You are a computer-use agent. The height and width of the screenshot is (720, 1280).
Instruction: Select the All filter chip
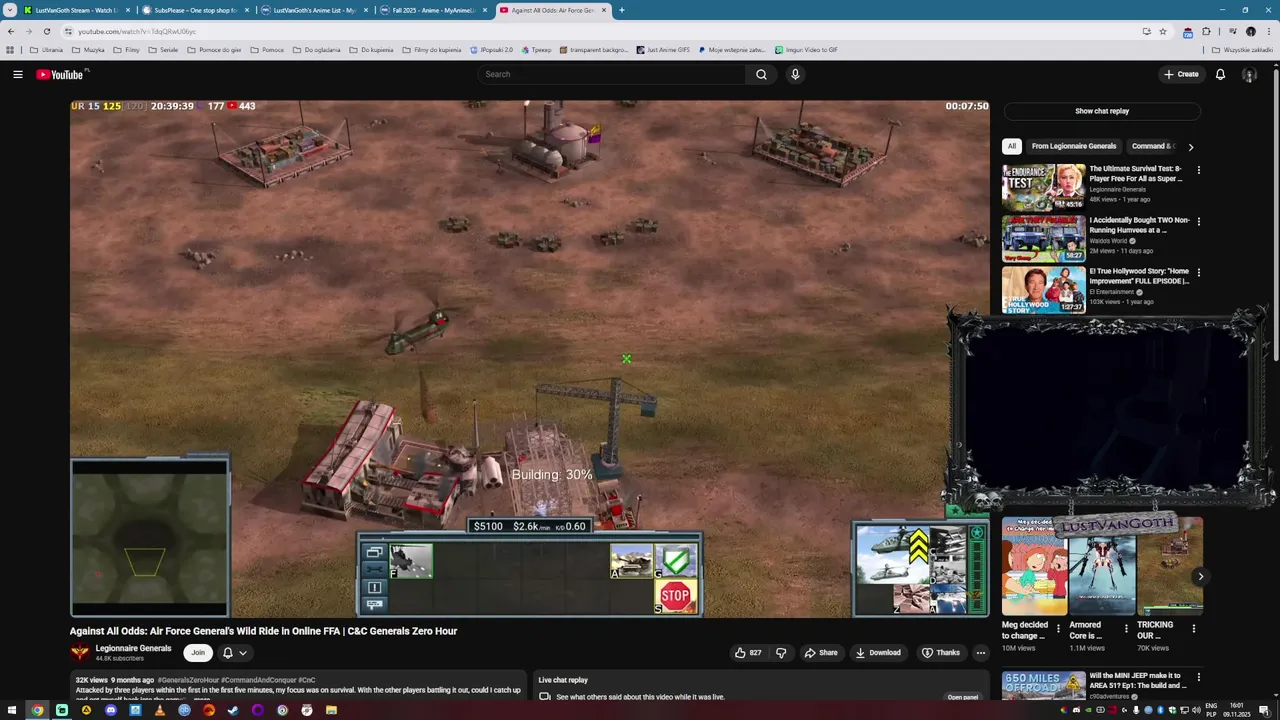click(x=1011, y=146)
